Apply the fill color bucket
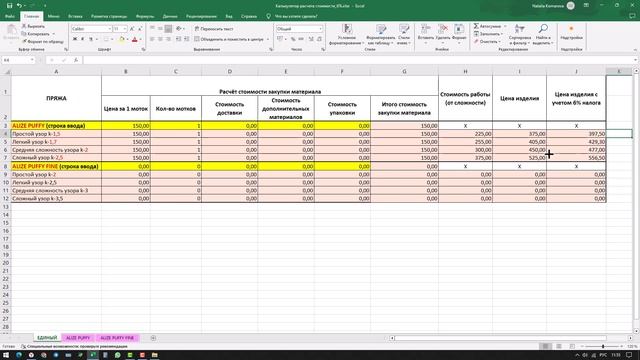 121,39
